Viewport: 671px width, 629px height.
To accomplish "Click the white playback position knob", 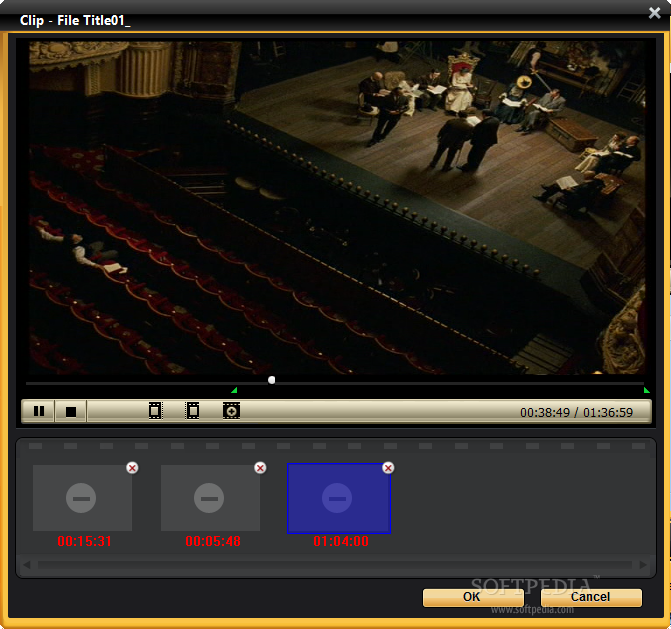I will click(x=271, y=380).
